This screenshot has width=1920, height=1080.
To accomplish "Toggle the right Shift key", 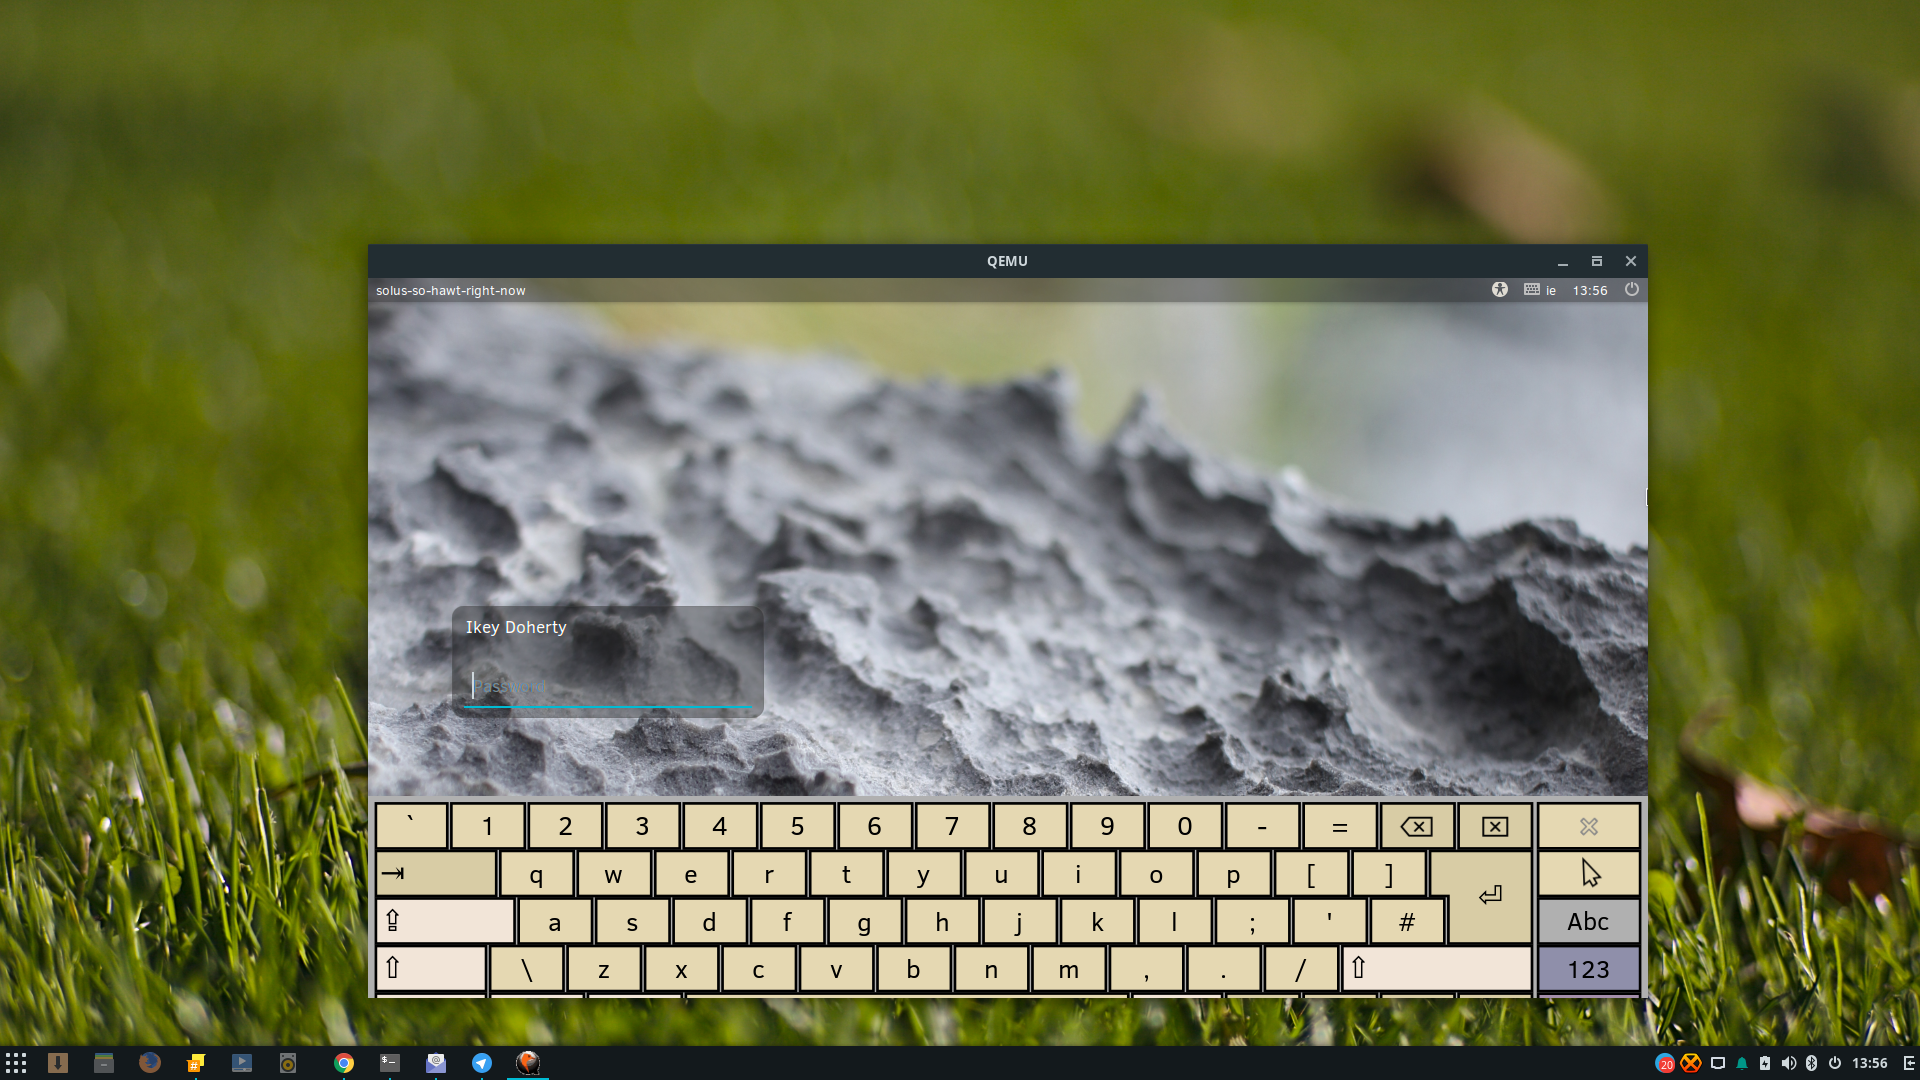I will click(1436, 968).
